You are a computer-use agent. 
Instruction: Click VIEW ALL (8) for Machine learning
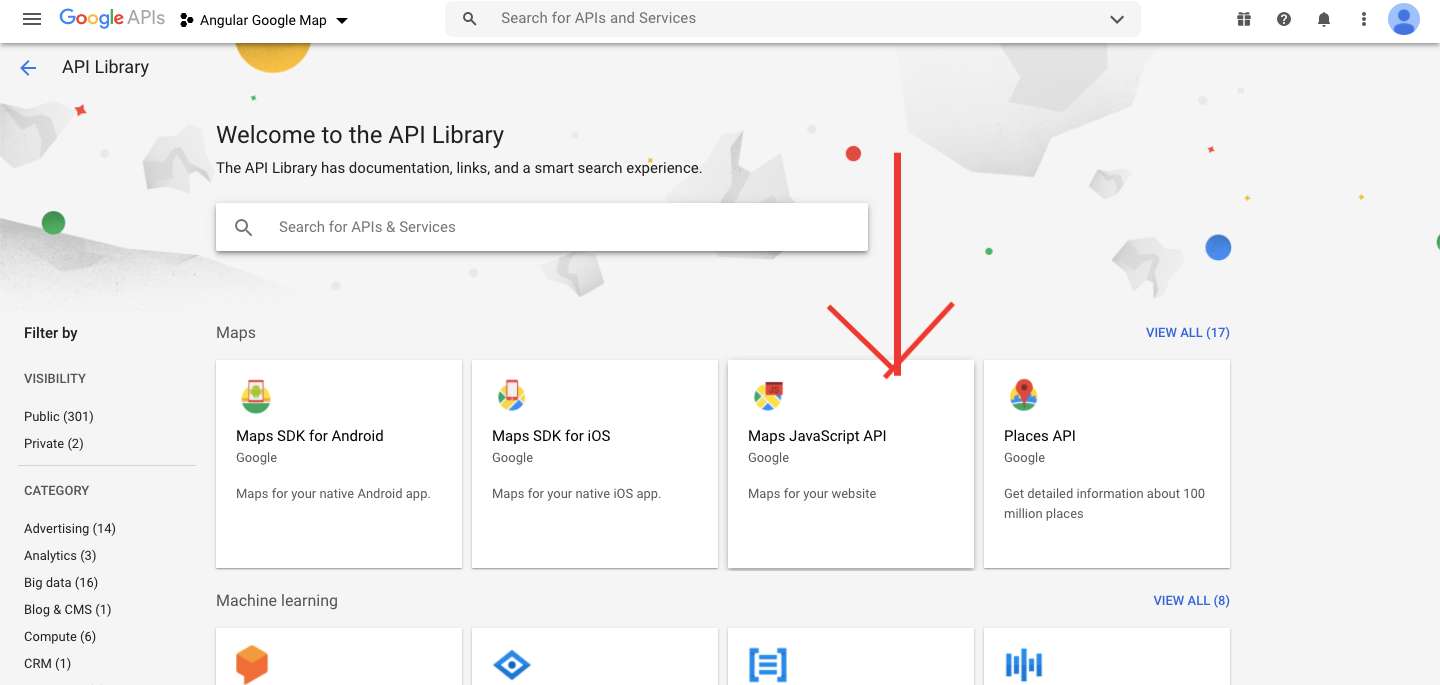(x=1192, y=600)
